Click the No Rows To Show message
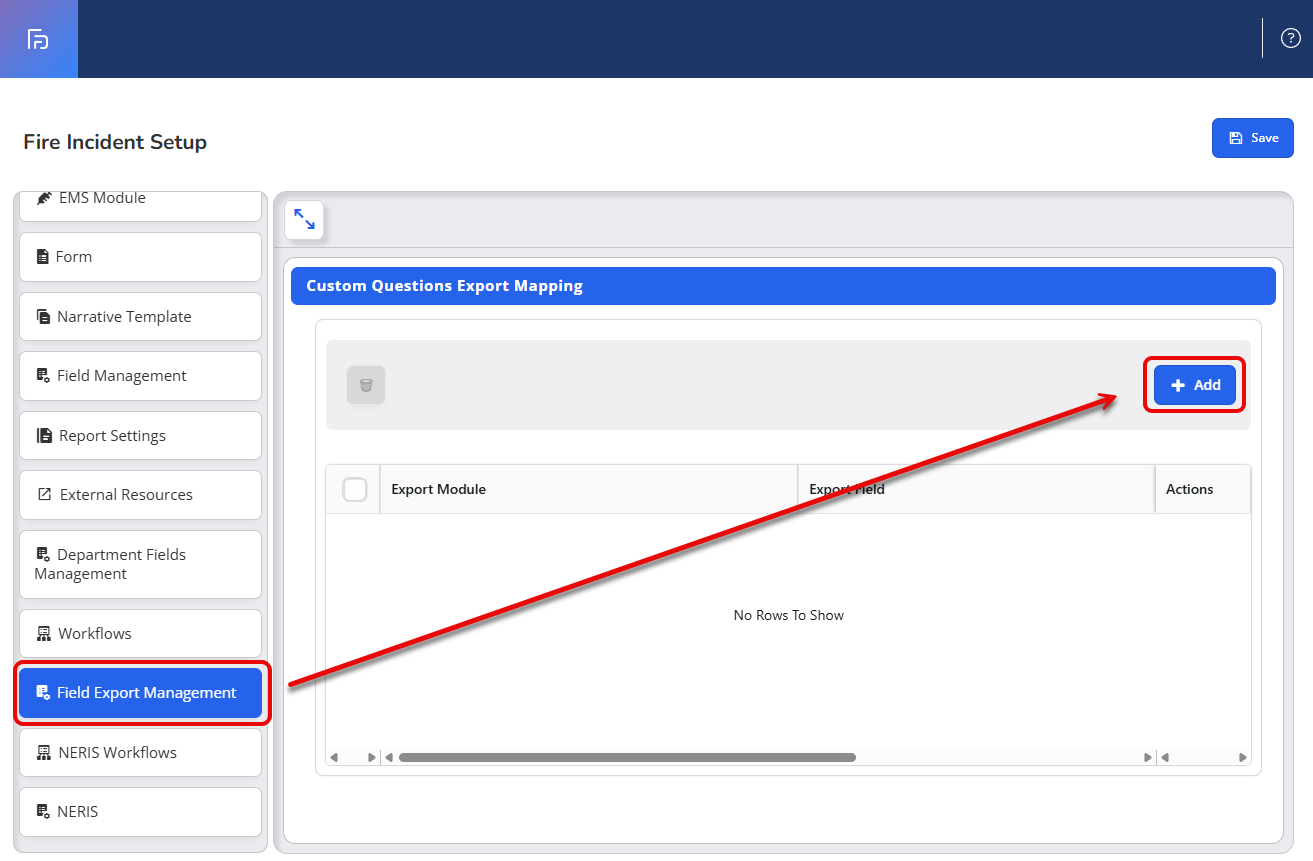1313x861 pixels. pos(789,615)
